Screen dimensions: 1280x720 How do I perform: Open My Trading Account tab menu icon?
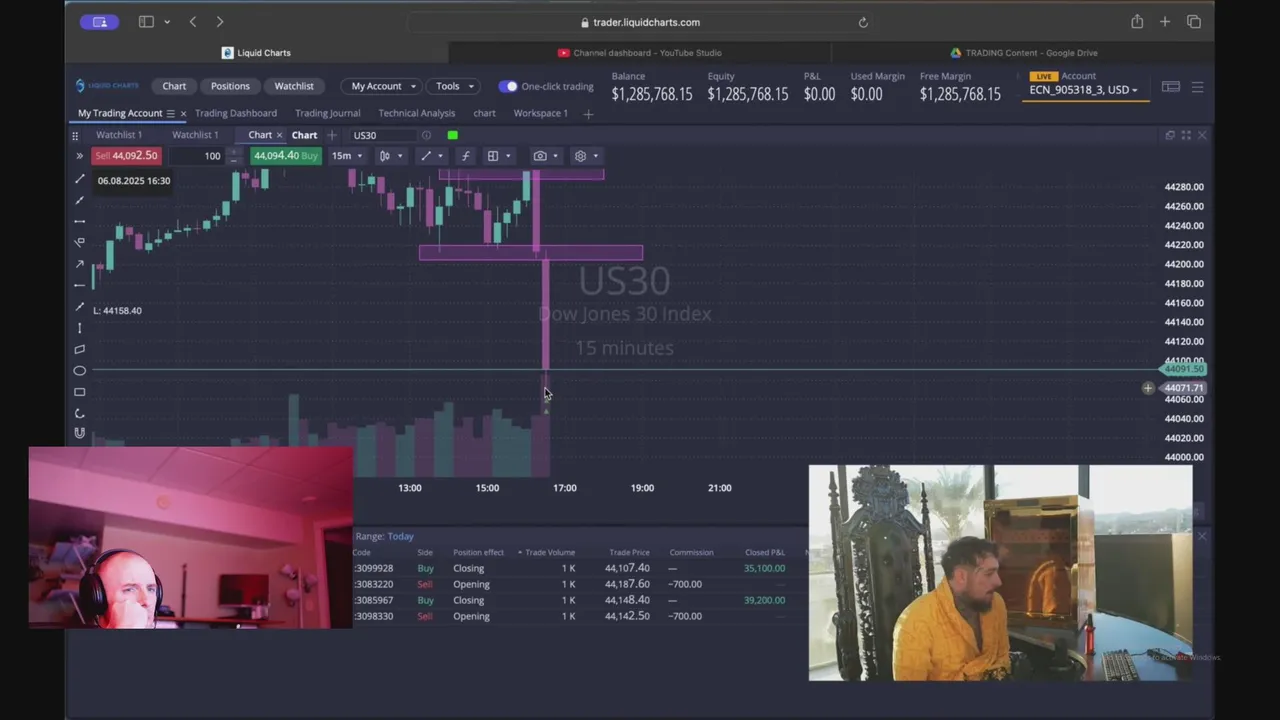point(170,113)
